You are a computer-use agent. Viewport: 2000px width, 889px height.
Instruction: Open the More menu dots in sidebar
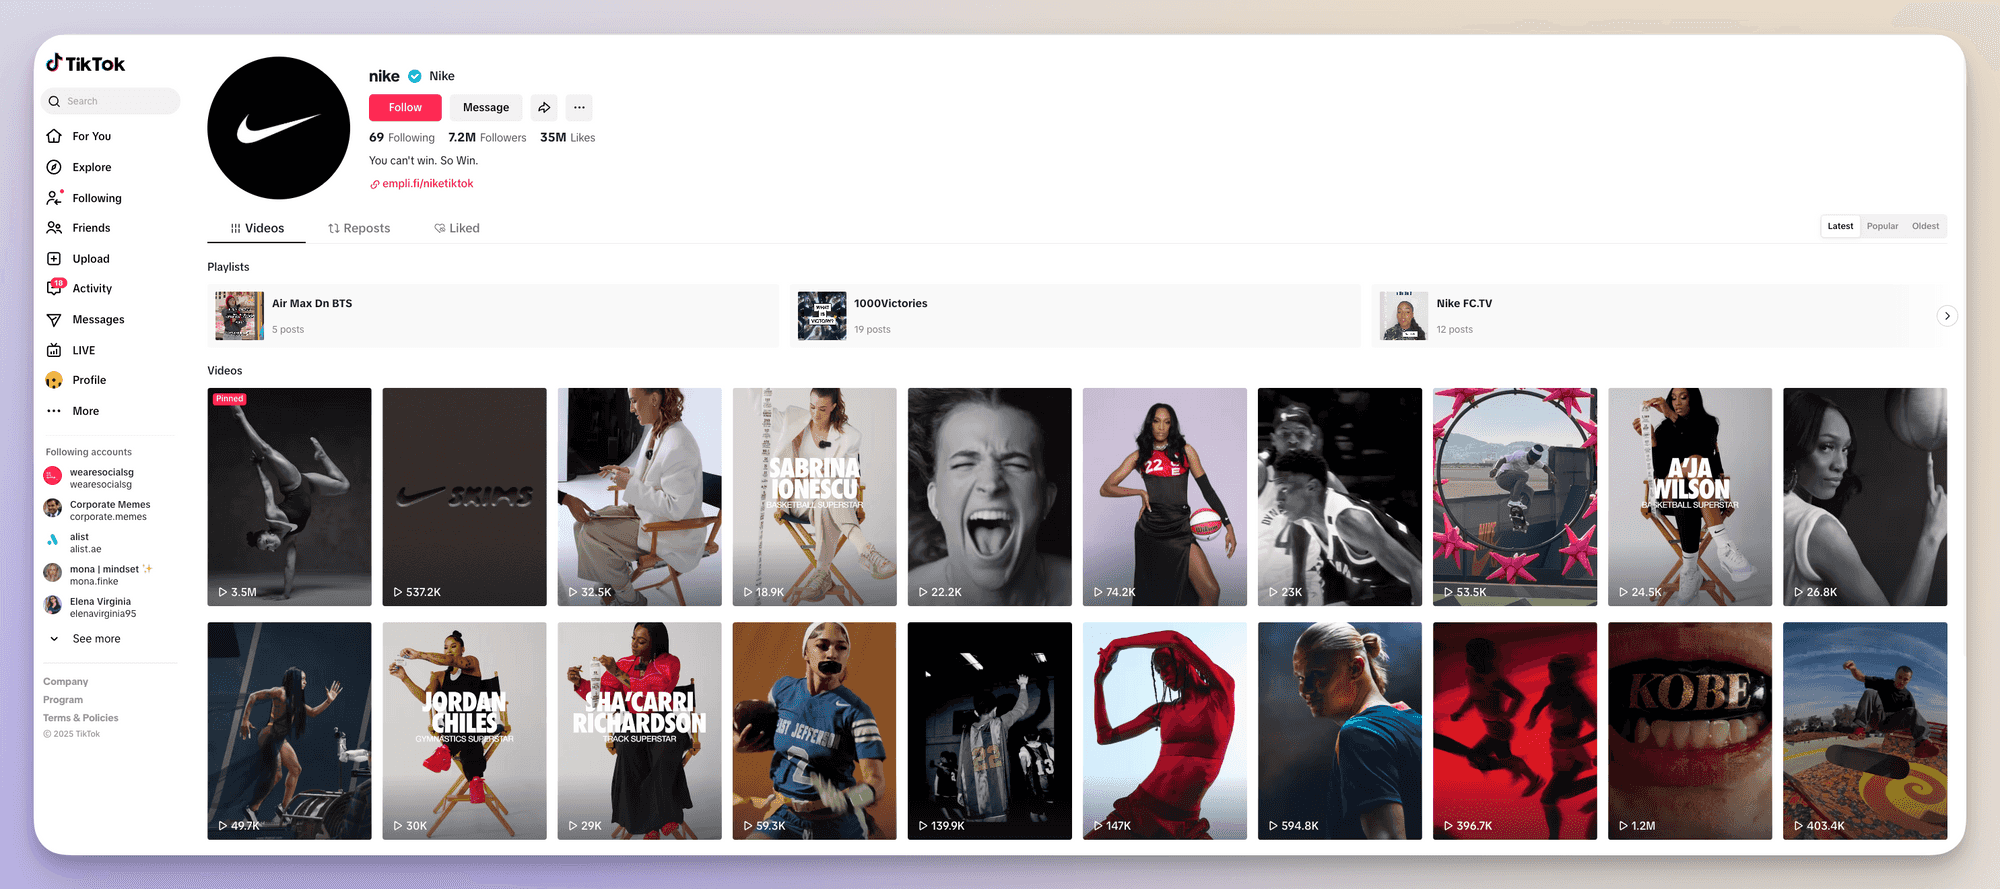(54, 411)
